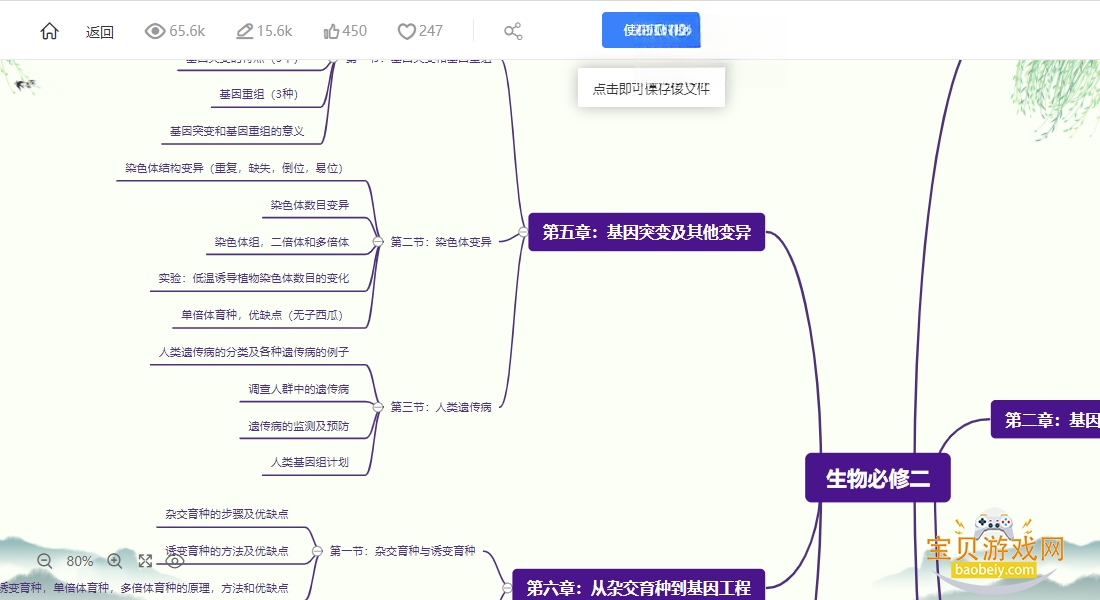
Task: Collapse the 第二节：染色体变异 node
Action: (x=377, y=241)
